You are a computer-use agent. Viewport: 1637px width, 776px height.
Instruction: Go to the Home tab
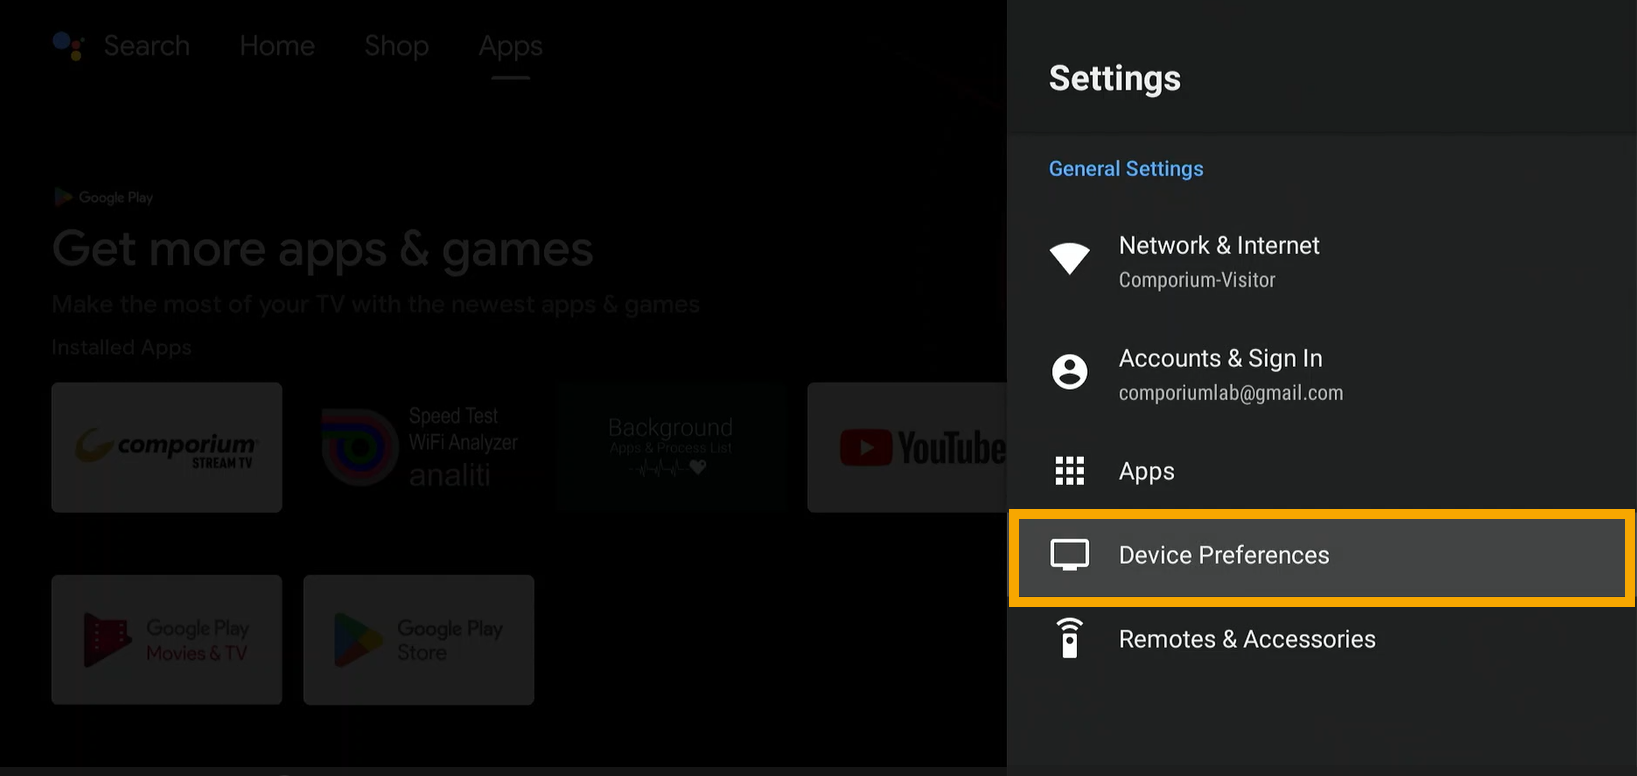click(277, 46)
